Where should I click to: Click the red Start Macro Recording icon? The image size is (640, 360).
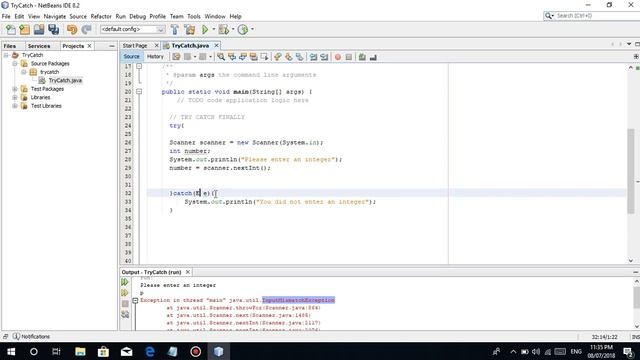[338, 57]
